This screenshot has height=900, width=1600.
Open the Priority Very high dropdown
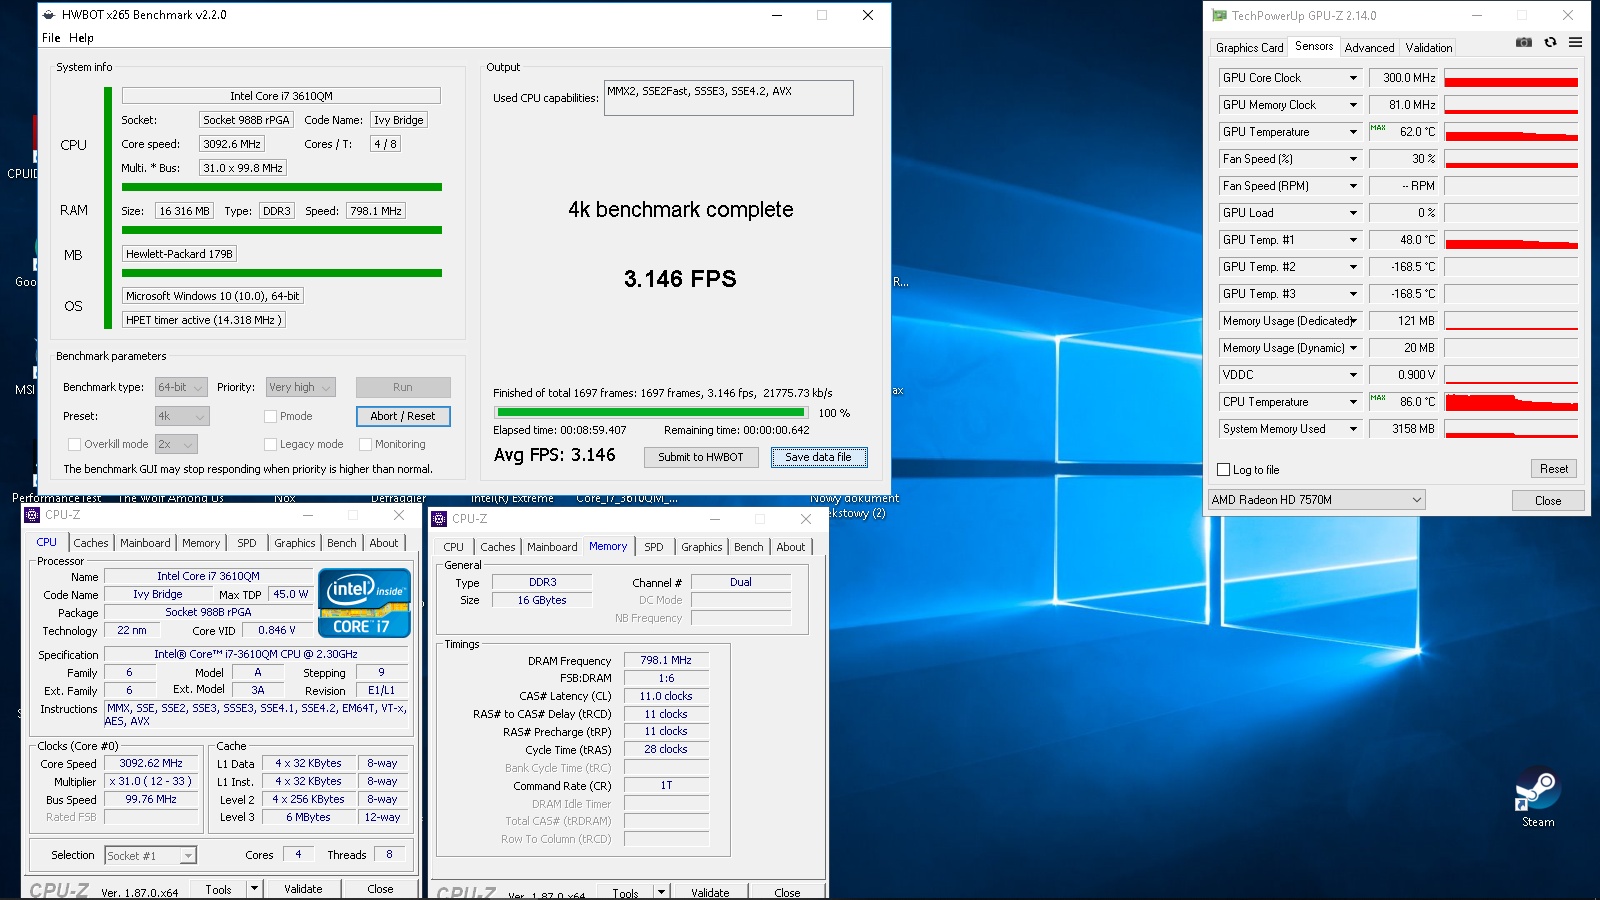click(x=300, y=387)
